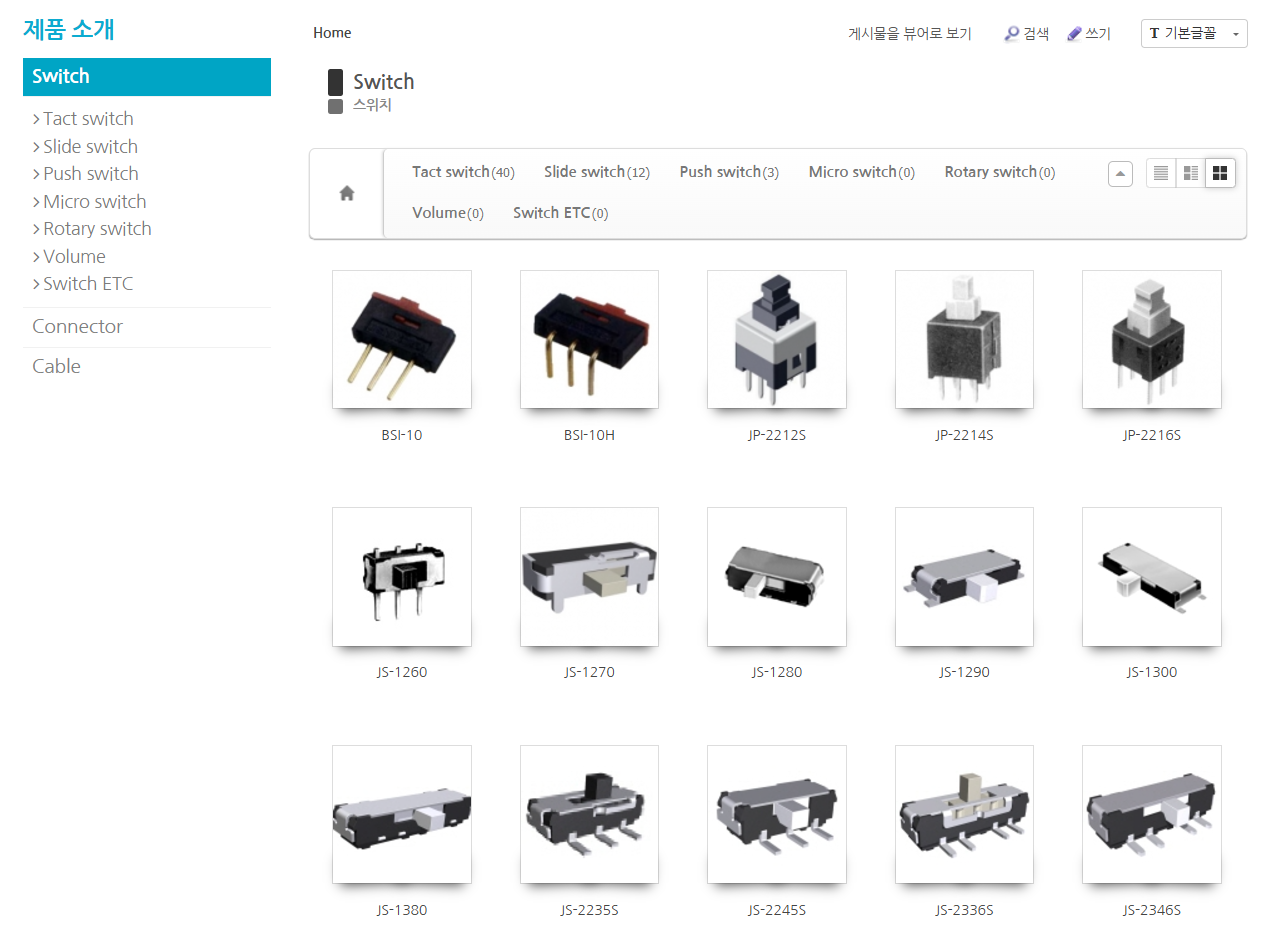1273x946 pixels.
Task: Open Volume(0) category tab
Action: 448,213
